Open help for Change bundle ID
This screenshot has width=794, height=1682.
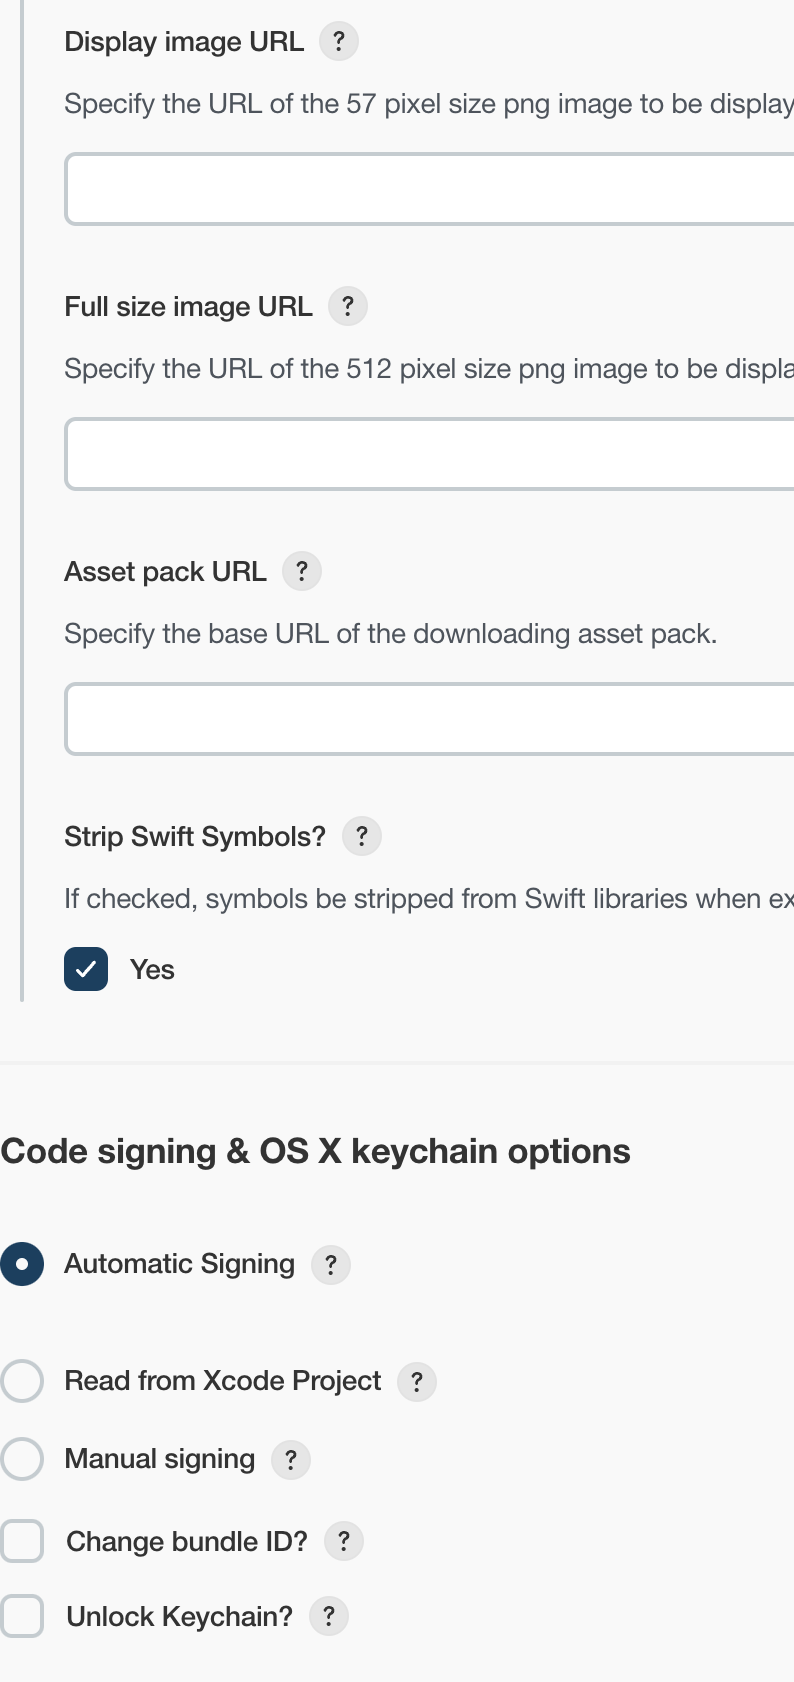(x=344, y=1542)
